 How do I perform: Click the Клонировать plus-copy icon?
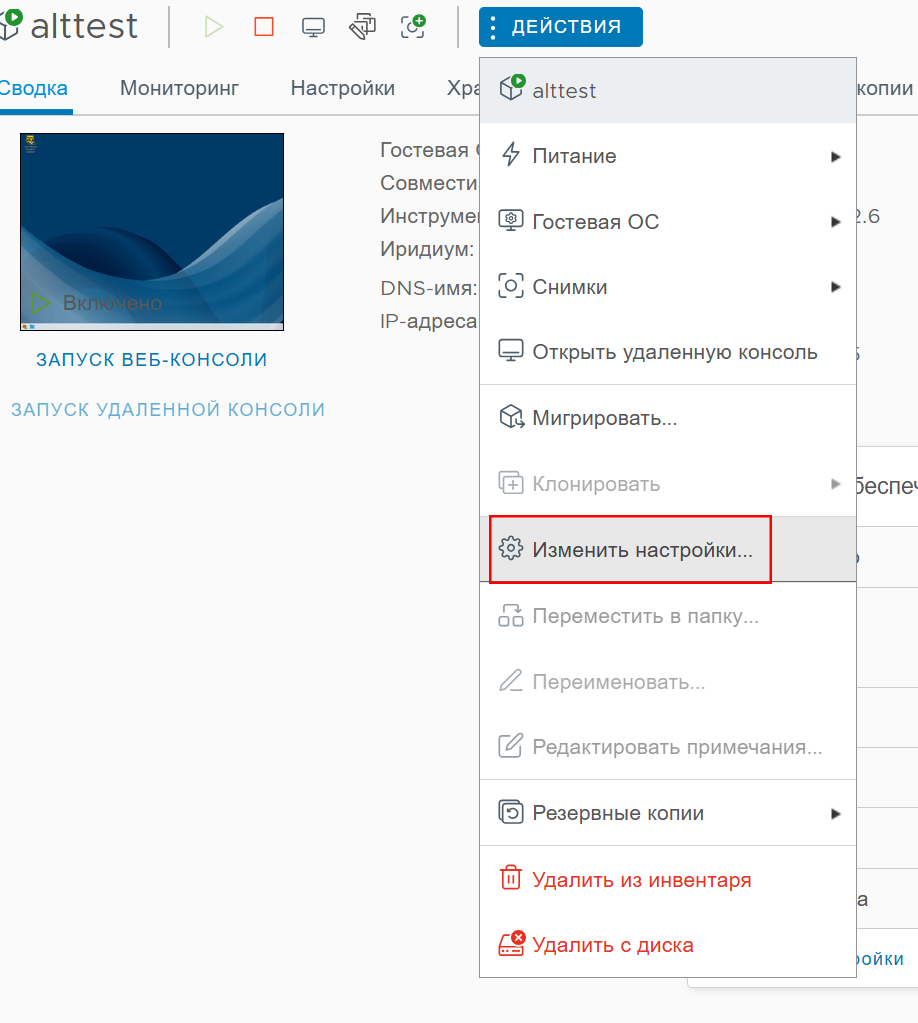click(511, 483)
